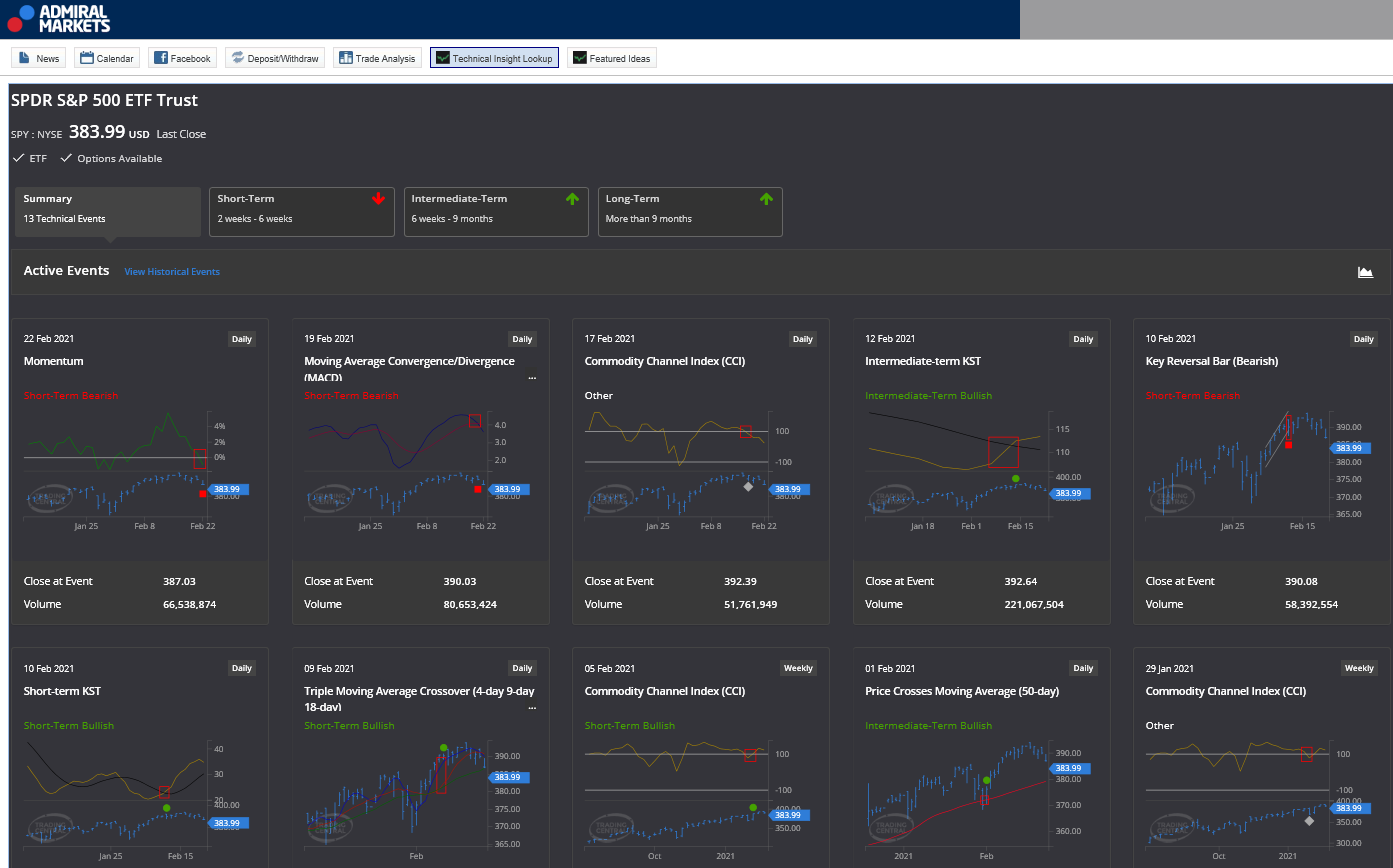Viewport: 1393px width, 868px height.
Task: Click the Short-term KST title
Action: pos(62,691)
